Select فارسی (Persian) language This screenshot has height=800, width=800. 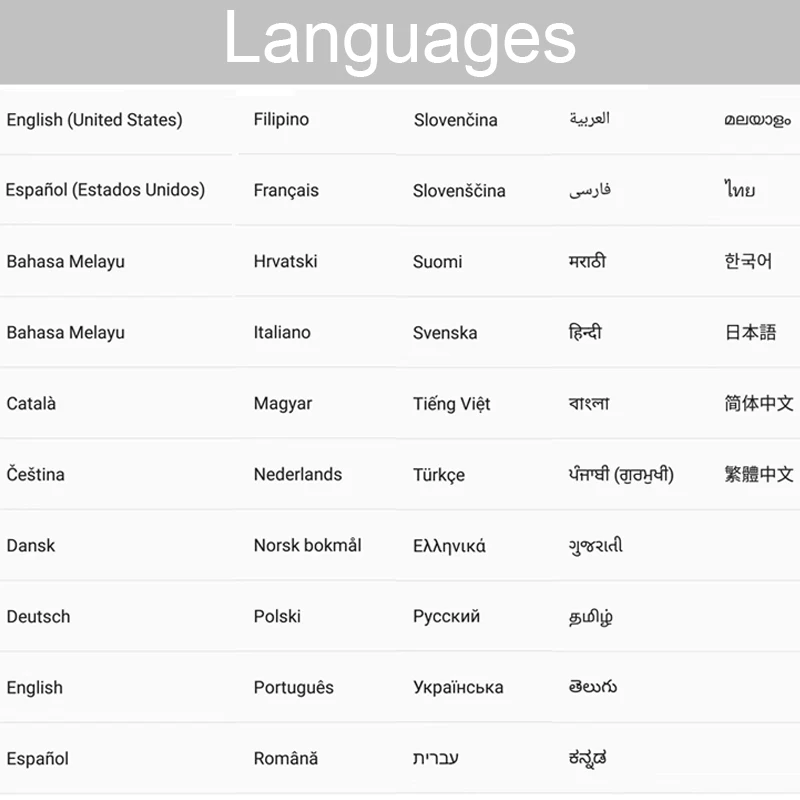pyautogui.click(x=590, y=190)
